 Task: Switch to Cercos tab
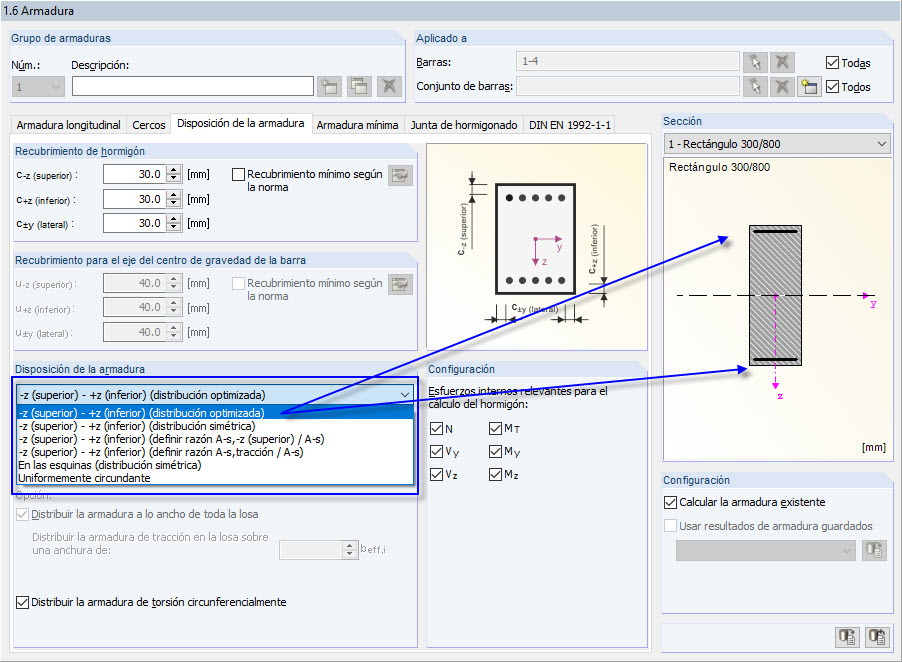[x=148, y=125]
